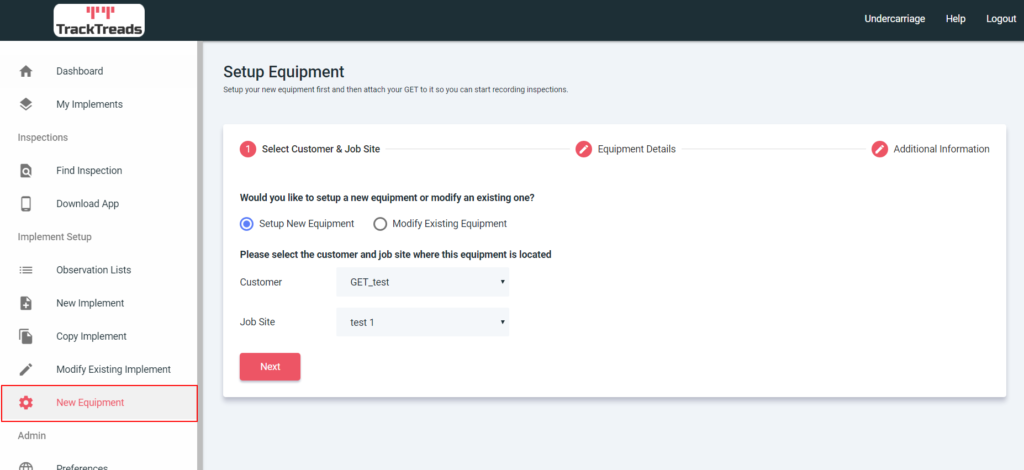
Task: Select New Equipment in the sidebar
Action: pos(99,403)
